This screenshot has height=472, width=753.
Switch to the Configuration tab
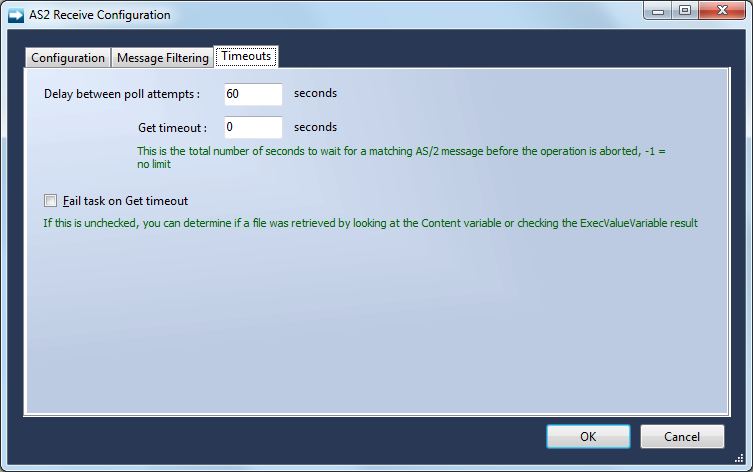pos(68,58)
